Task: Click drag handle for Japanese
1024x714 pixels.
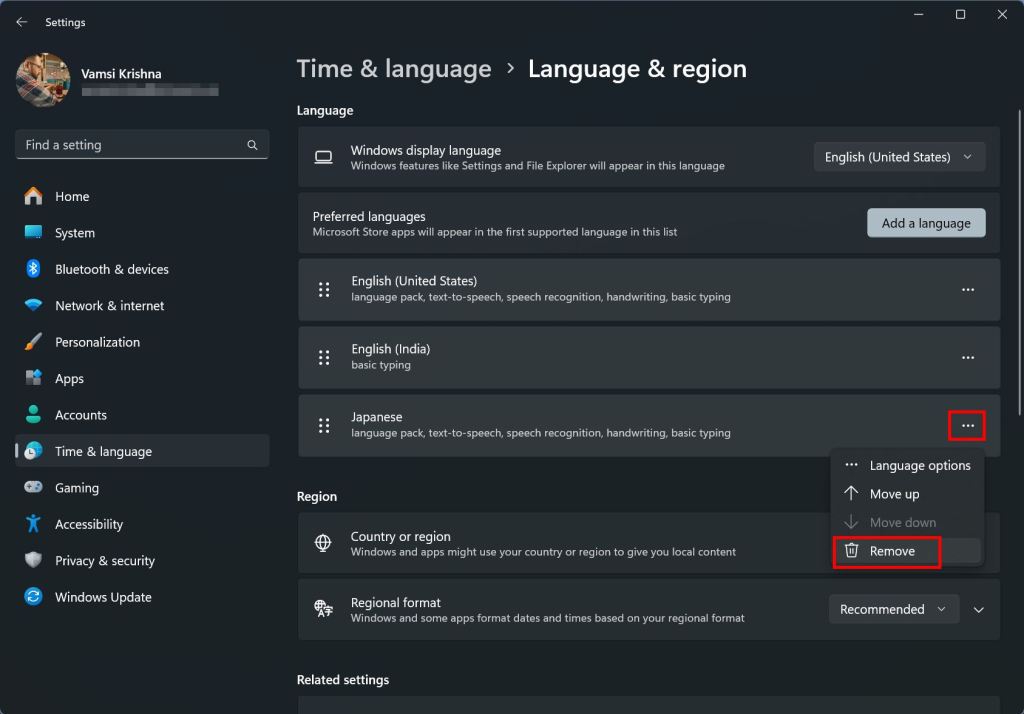Action: [x=324, y=425]
